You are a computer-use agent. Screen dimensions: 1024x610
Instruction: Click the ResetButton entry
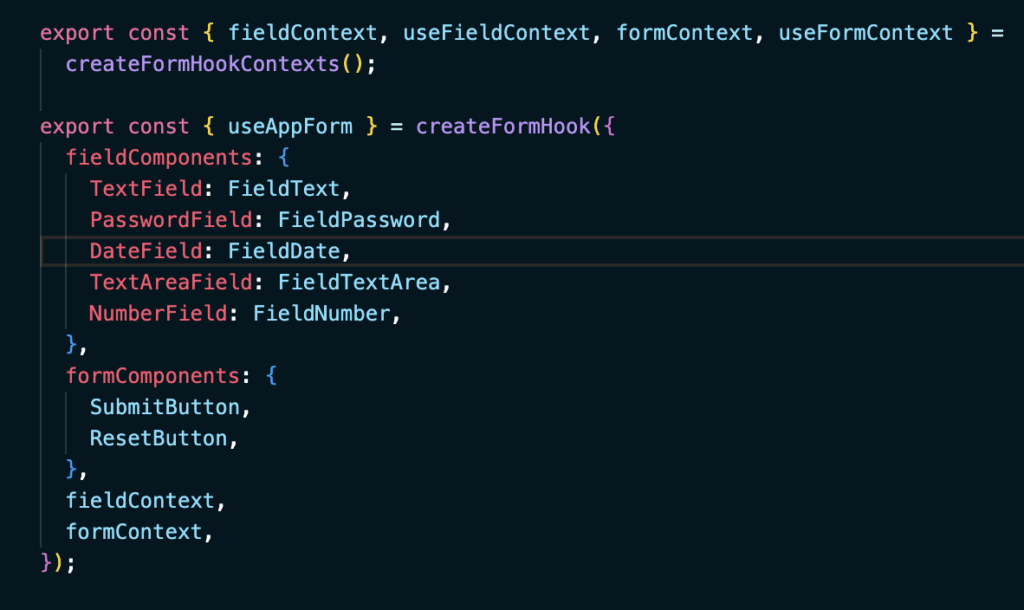pos(158,438)
